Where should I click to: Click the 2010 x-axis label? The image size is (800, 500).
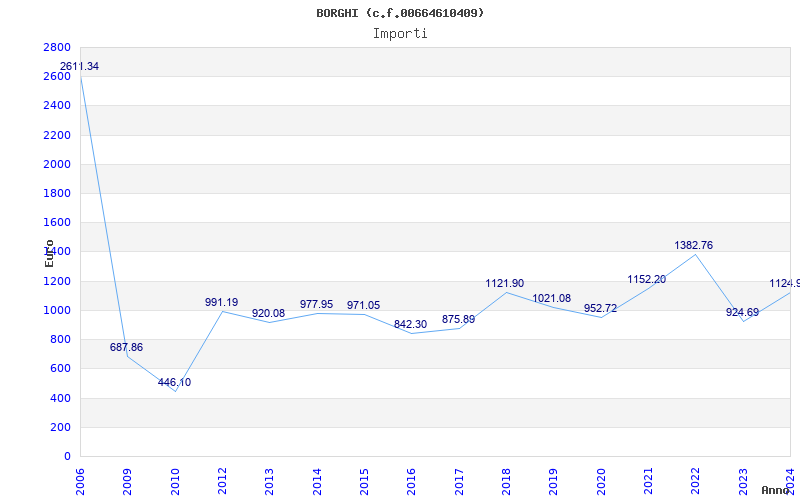coord(175,482)
